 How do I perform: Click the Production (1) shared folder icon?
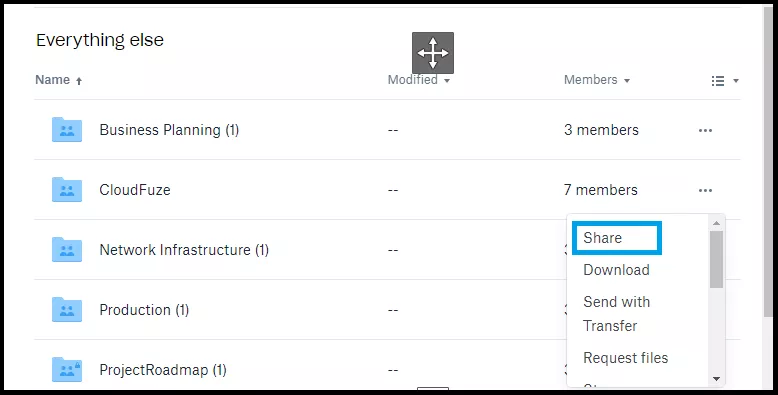point(67,310)
